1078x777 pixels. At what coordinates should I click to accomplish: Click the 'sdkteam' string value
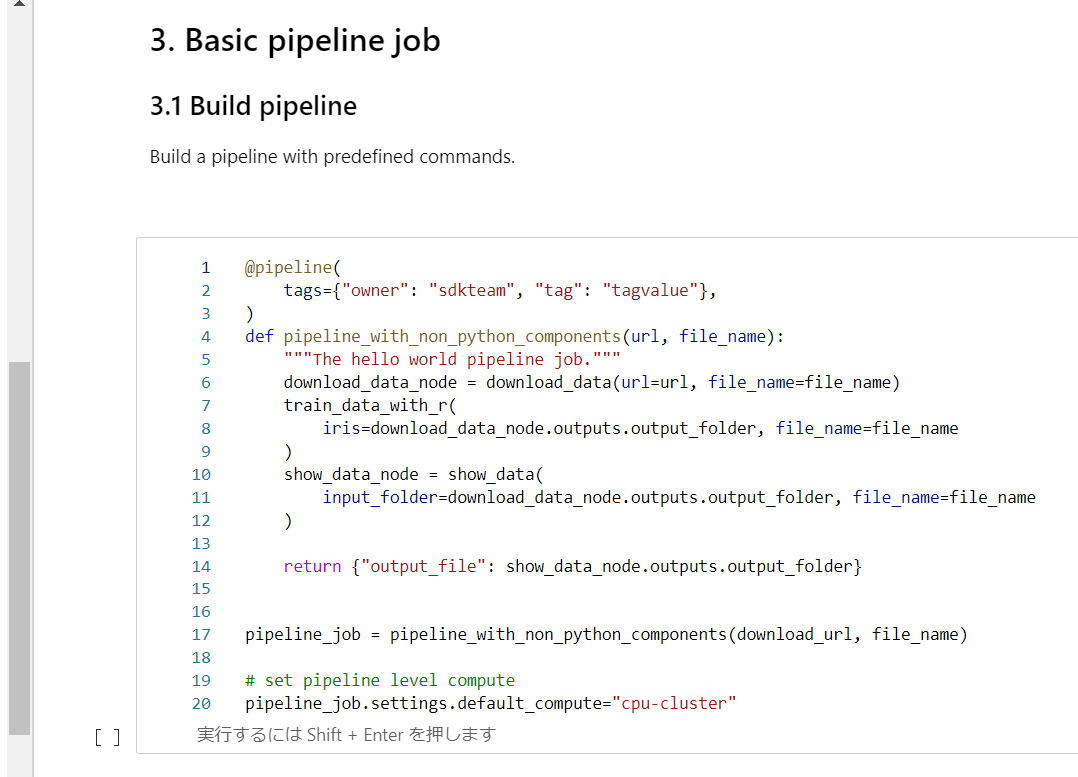coord(471,290)
